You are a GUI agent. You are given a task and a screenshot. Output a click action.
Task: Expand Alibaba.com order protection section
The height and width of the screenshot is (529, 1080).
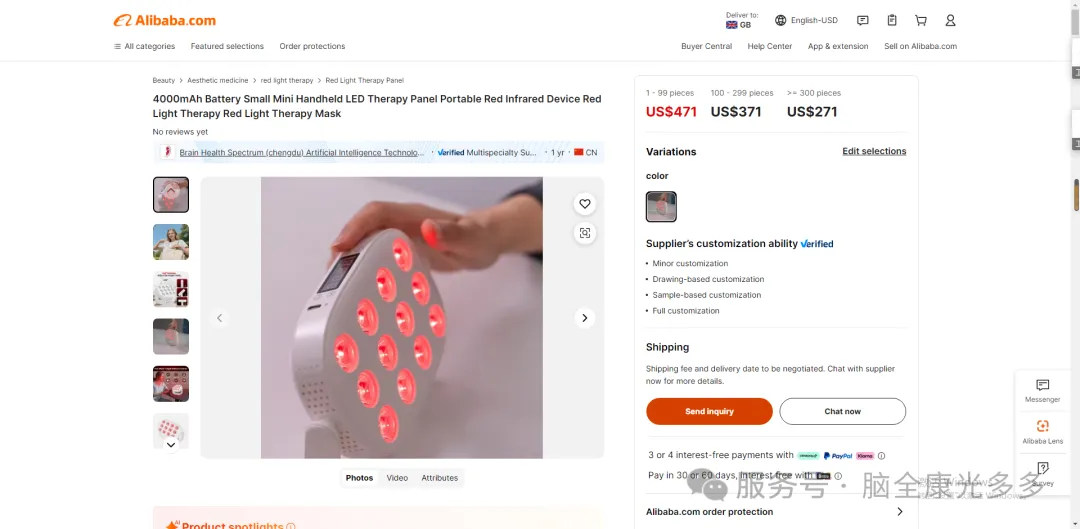click(776, 512)
